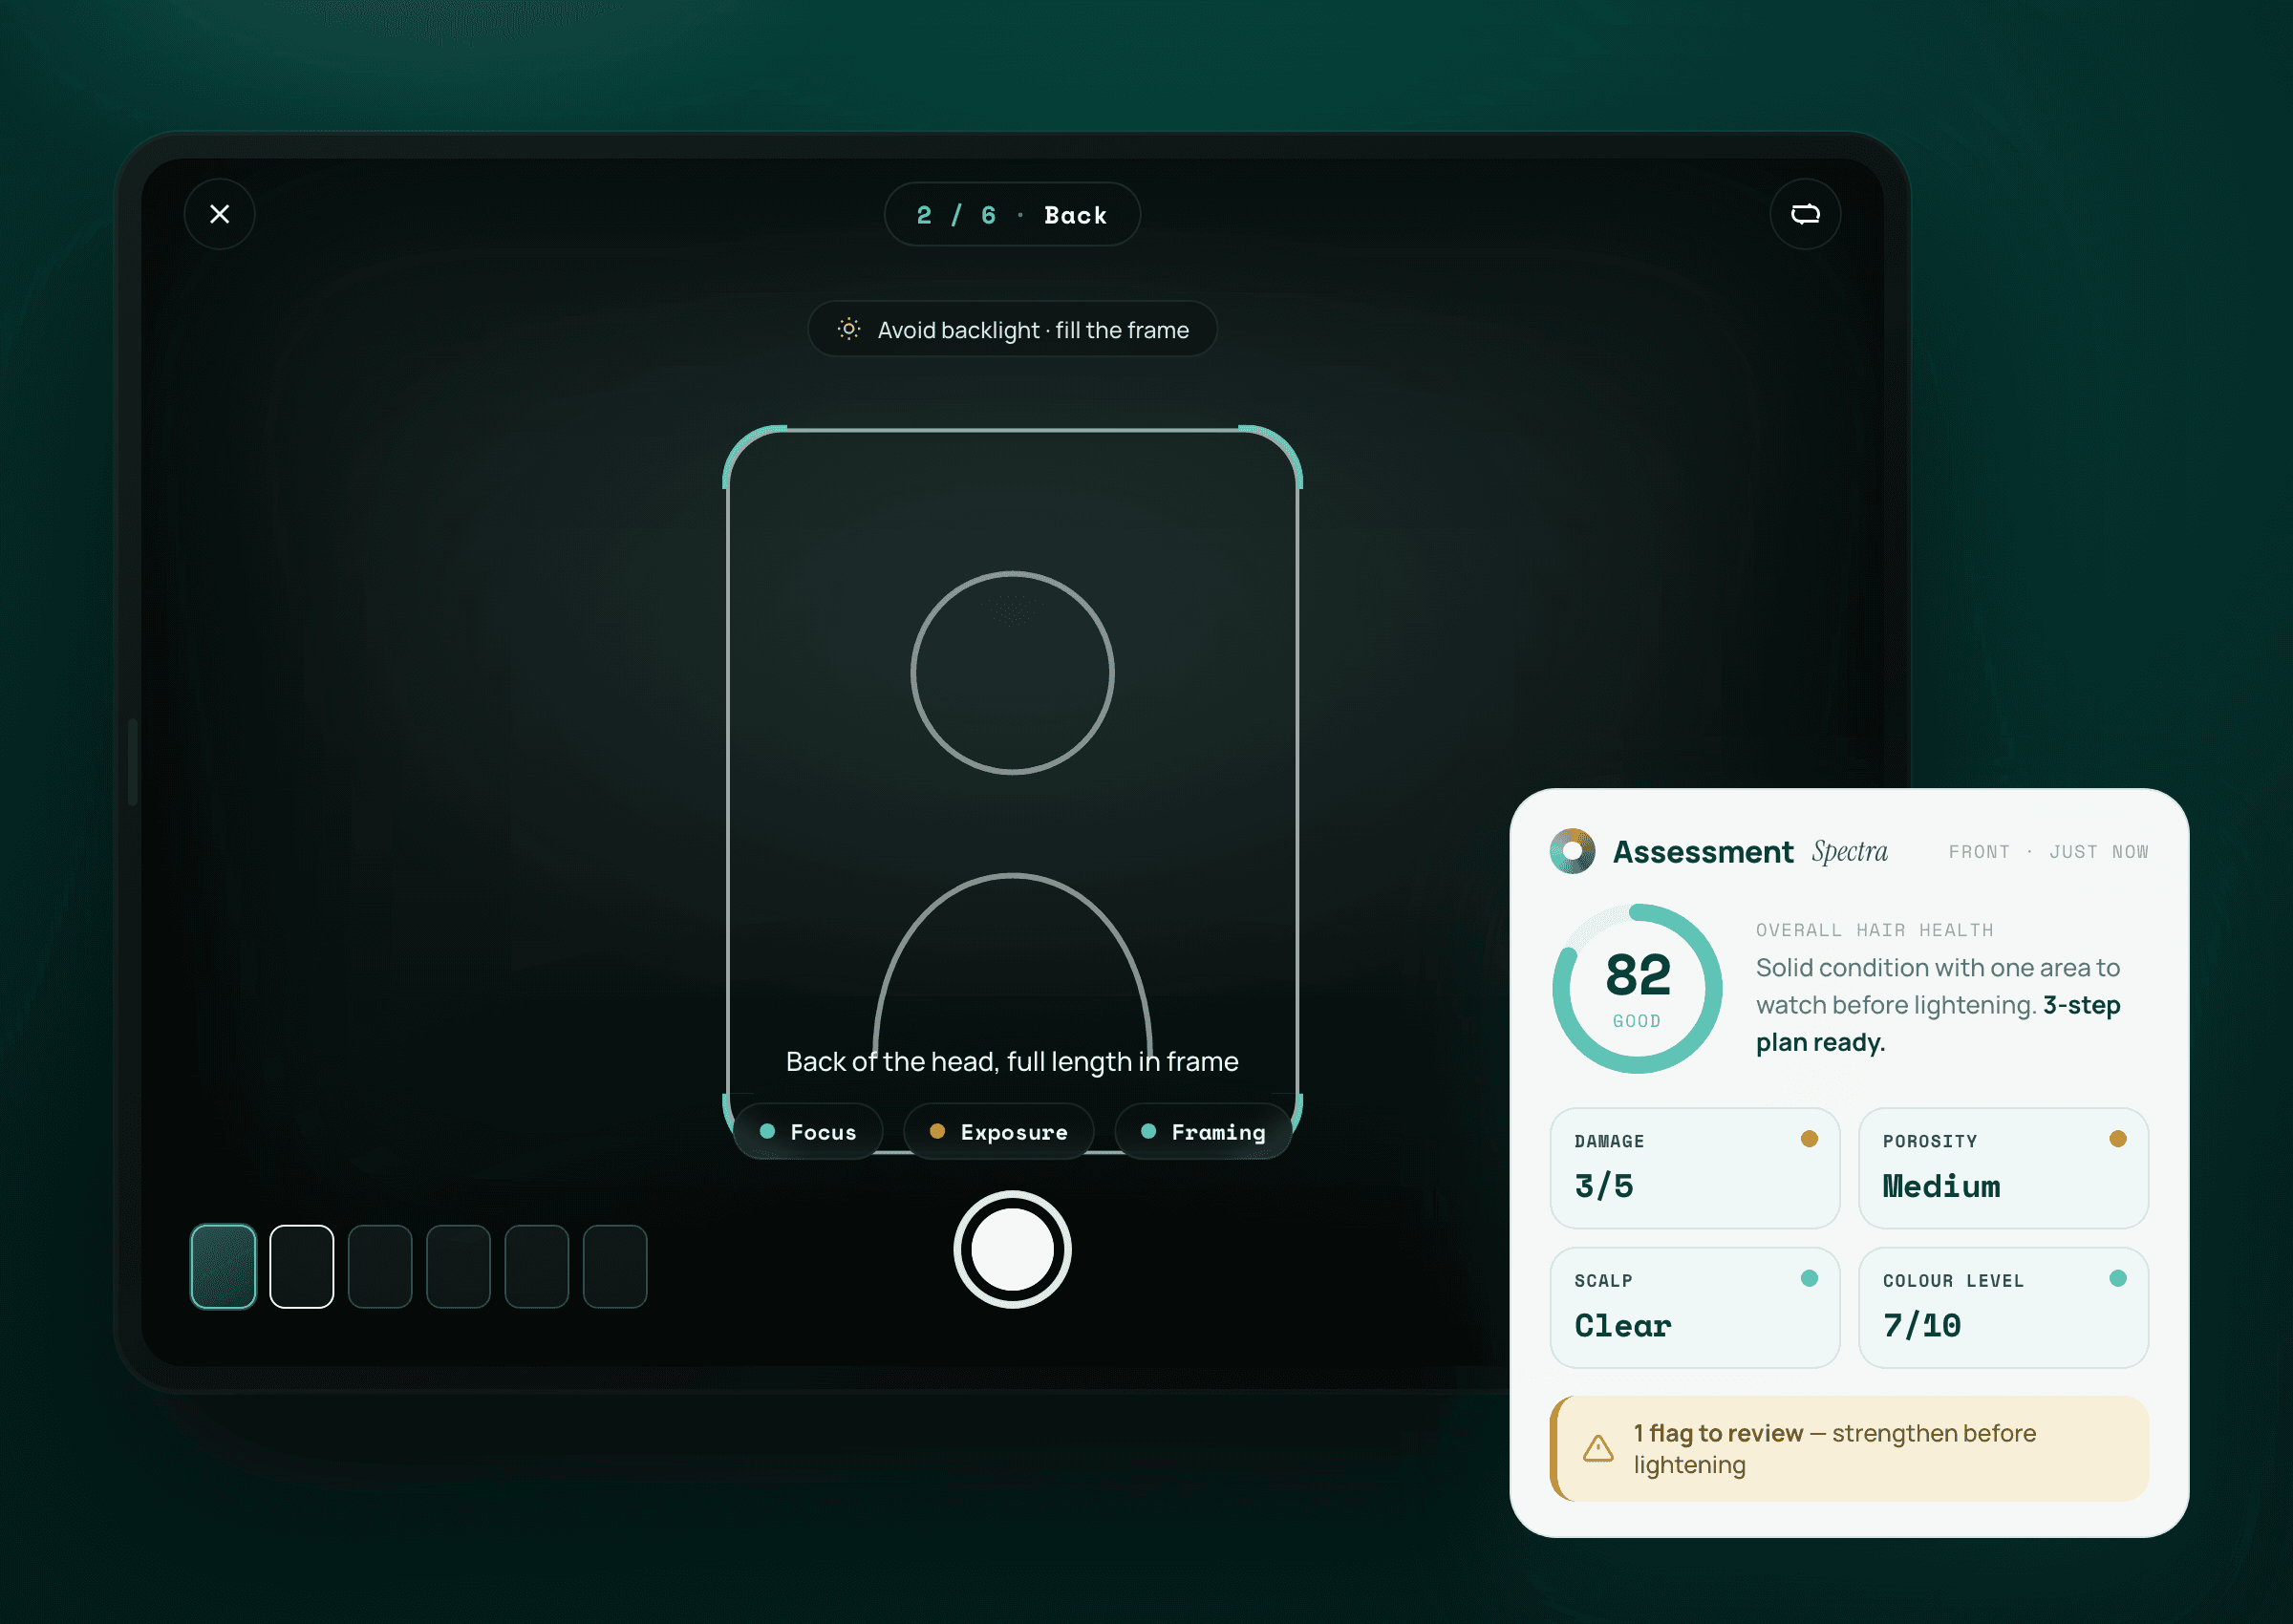Viewport: 2293px width, 1624px height.
Task: Click the teal dot on Scalp card
Action: [1809, 1278]
